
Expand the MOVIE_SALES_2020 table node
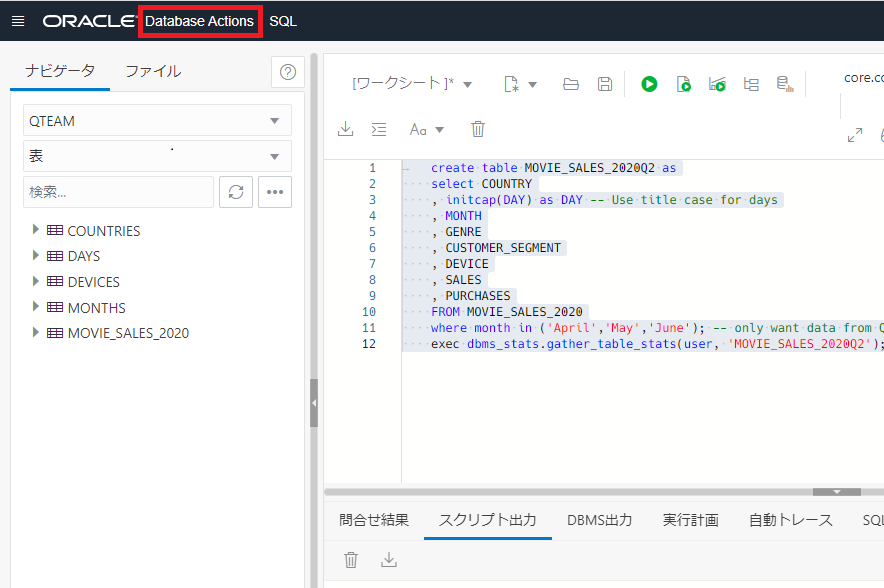click(36, 332)
